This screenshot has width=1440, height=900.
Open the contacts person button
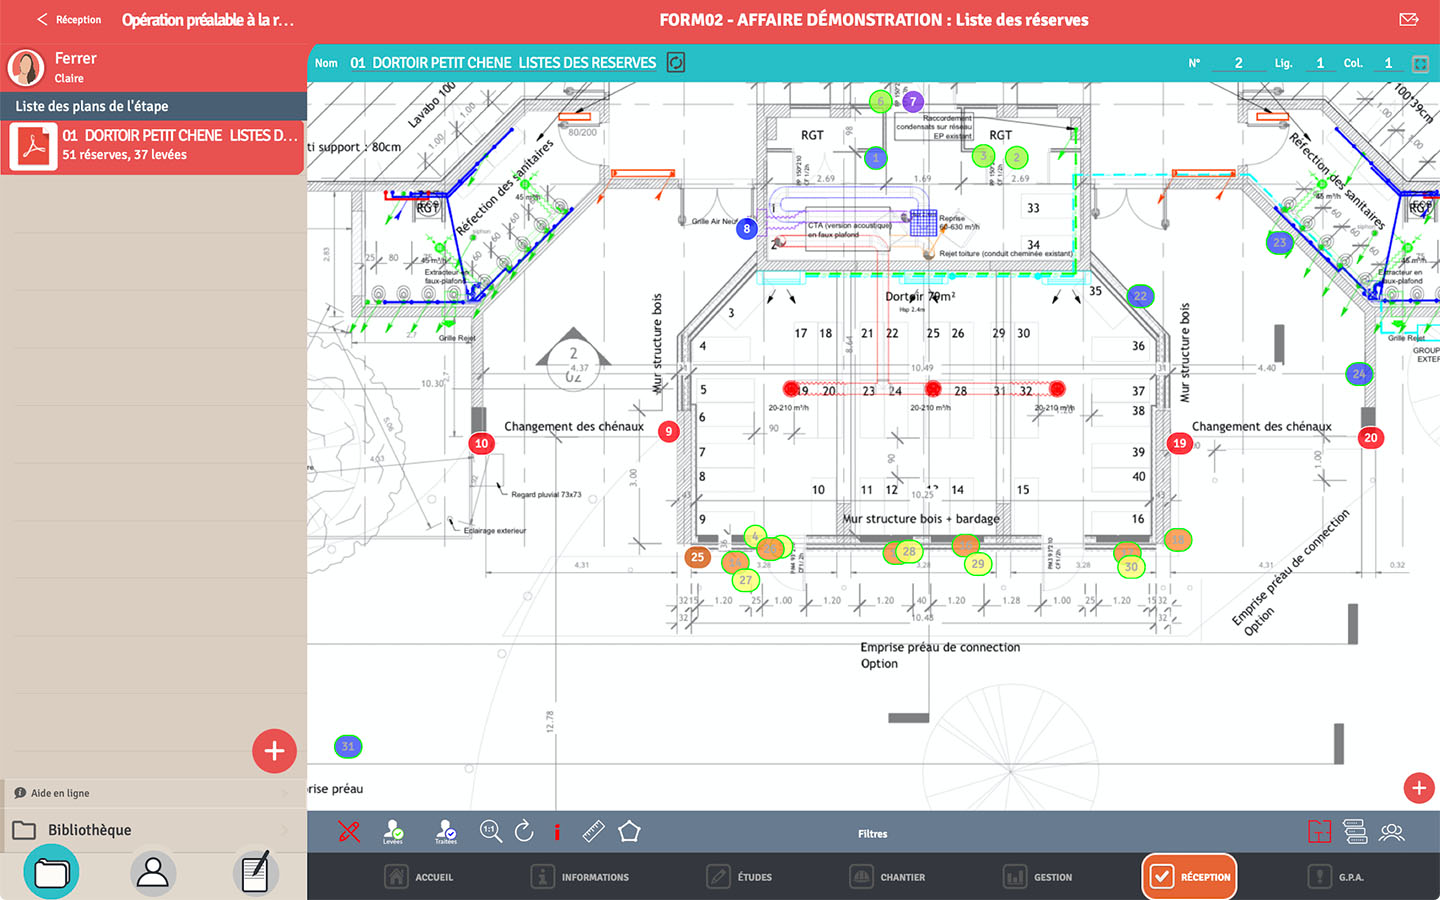pos(153,873)
